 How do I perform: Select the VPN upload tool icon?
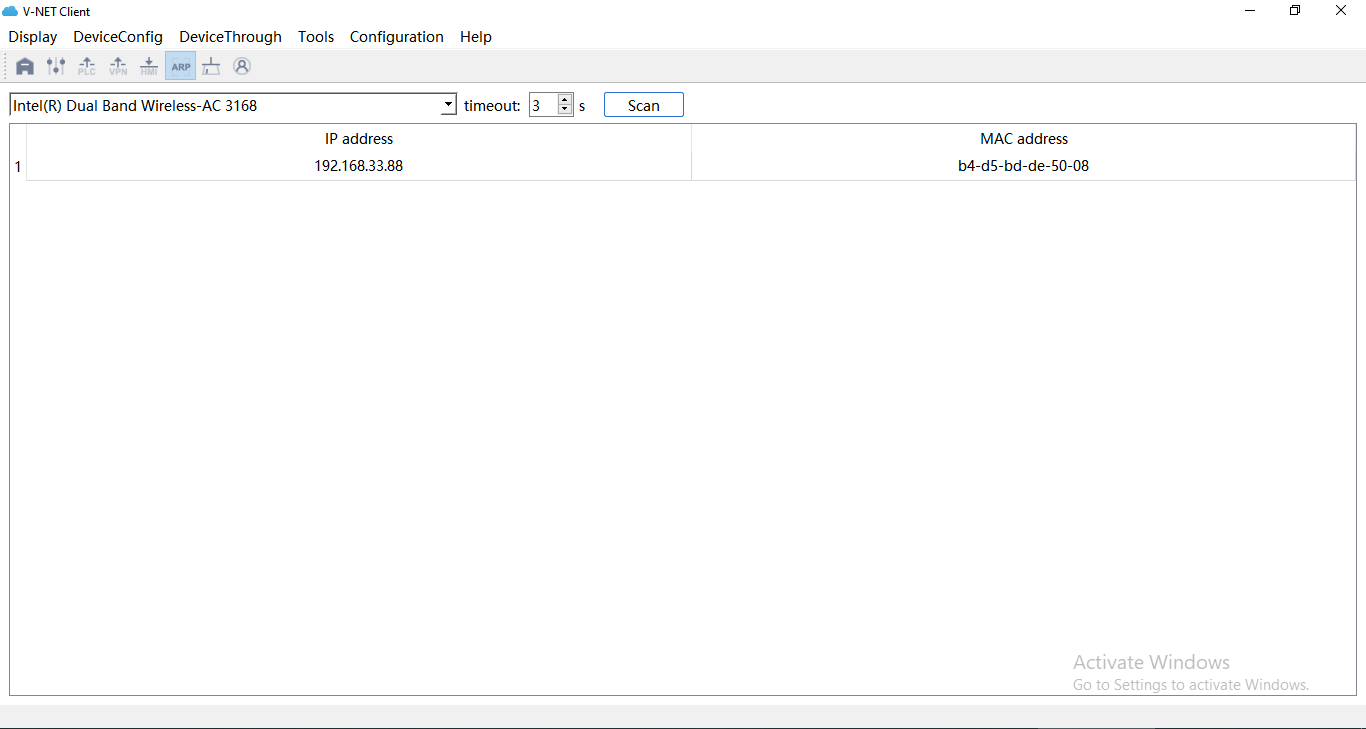(x=117, y=66)
